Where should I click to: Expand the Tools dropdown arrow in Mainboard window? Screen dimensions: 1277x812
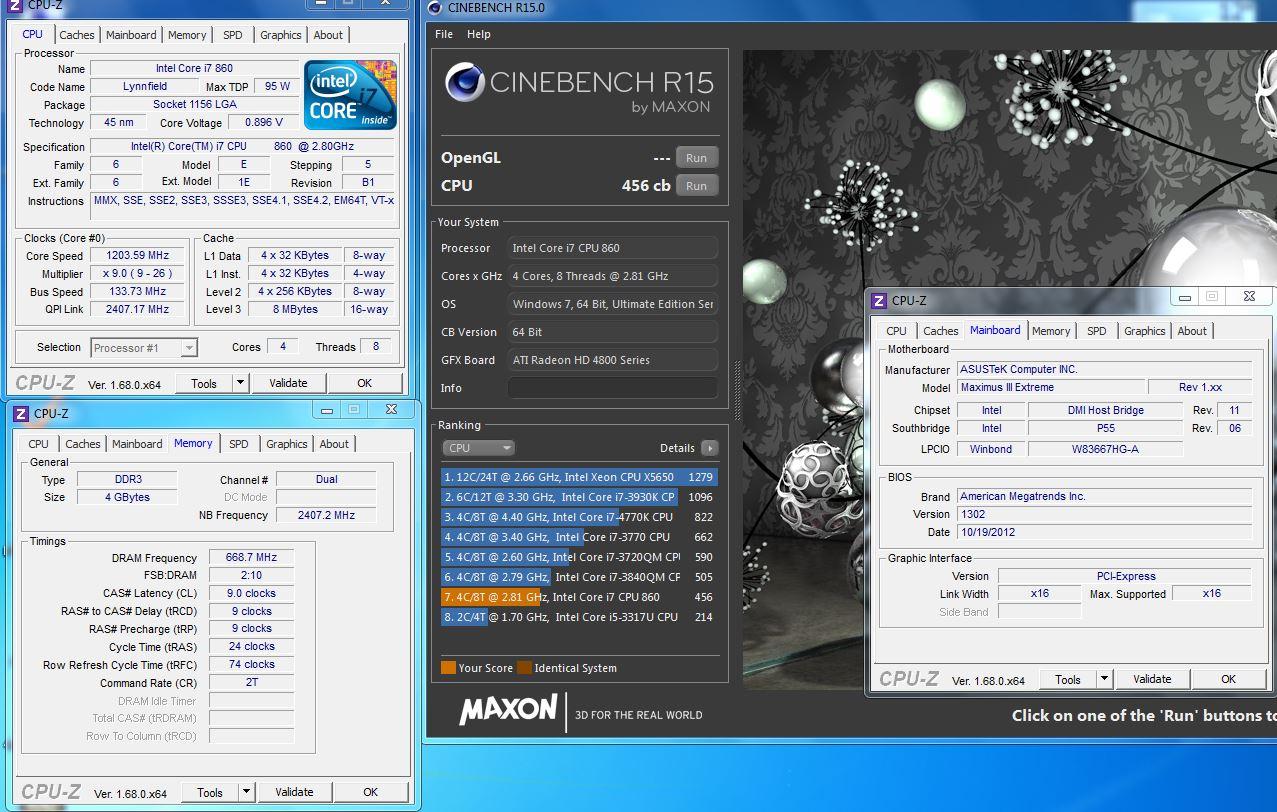1104,679
